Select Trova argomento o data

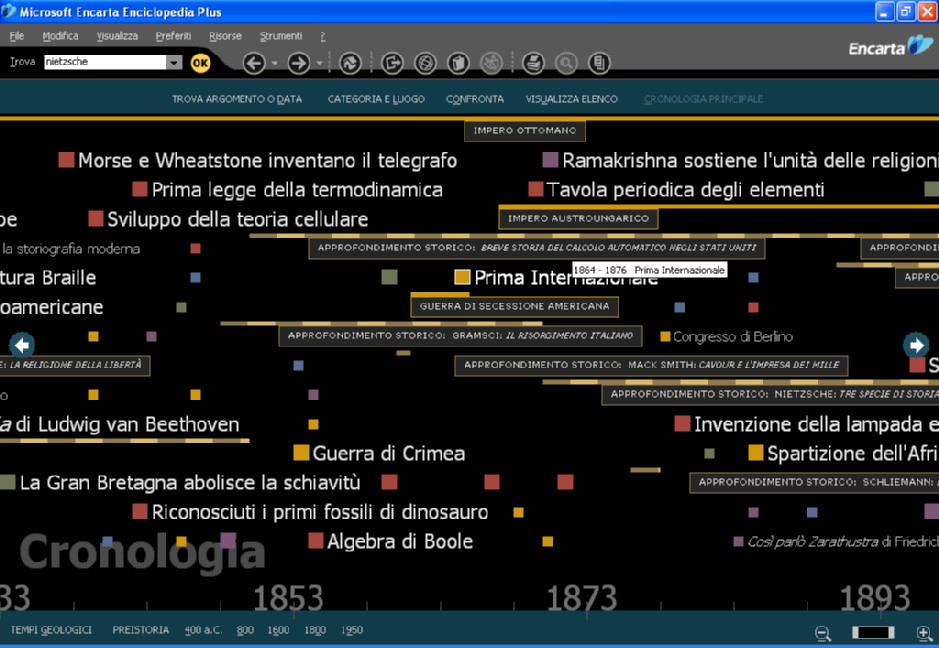(x=237, y=99)
